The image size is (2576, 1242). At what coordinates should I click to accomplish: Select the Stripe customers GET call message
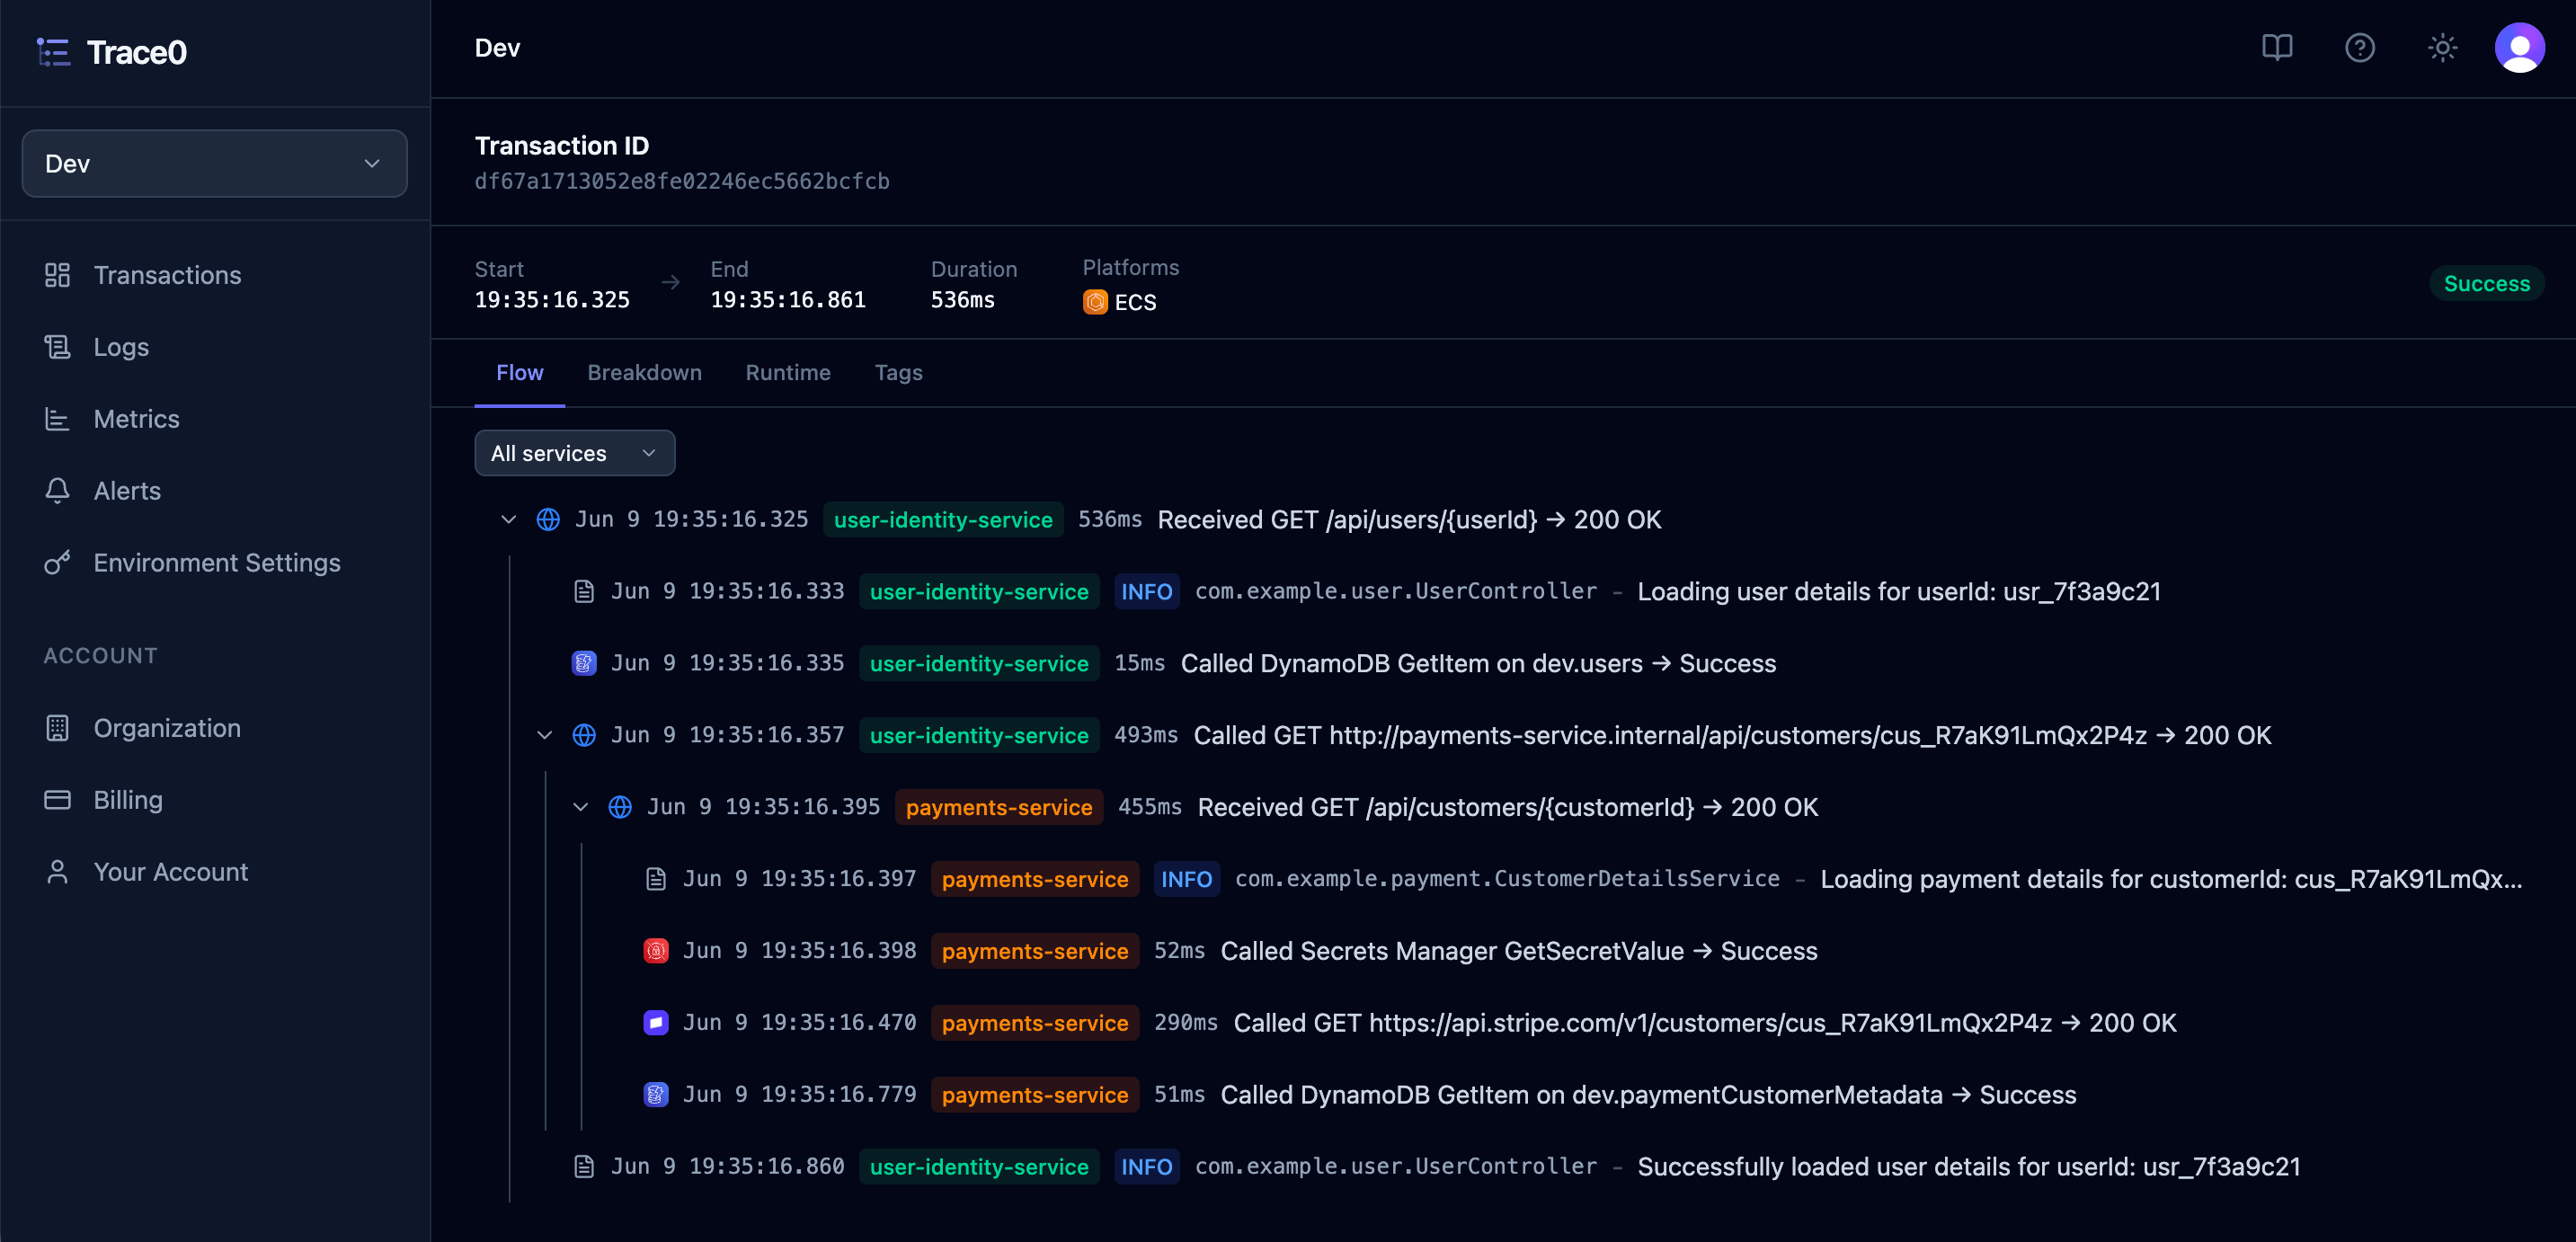(x=1705, y=1023)
